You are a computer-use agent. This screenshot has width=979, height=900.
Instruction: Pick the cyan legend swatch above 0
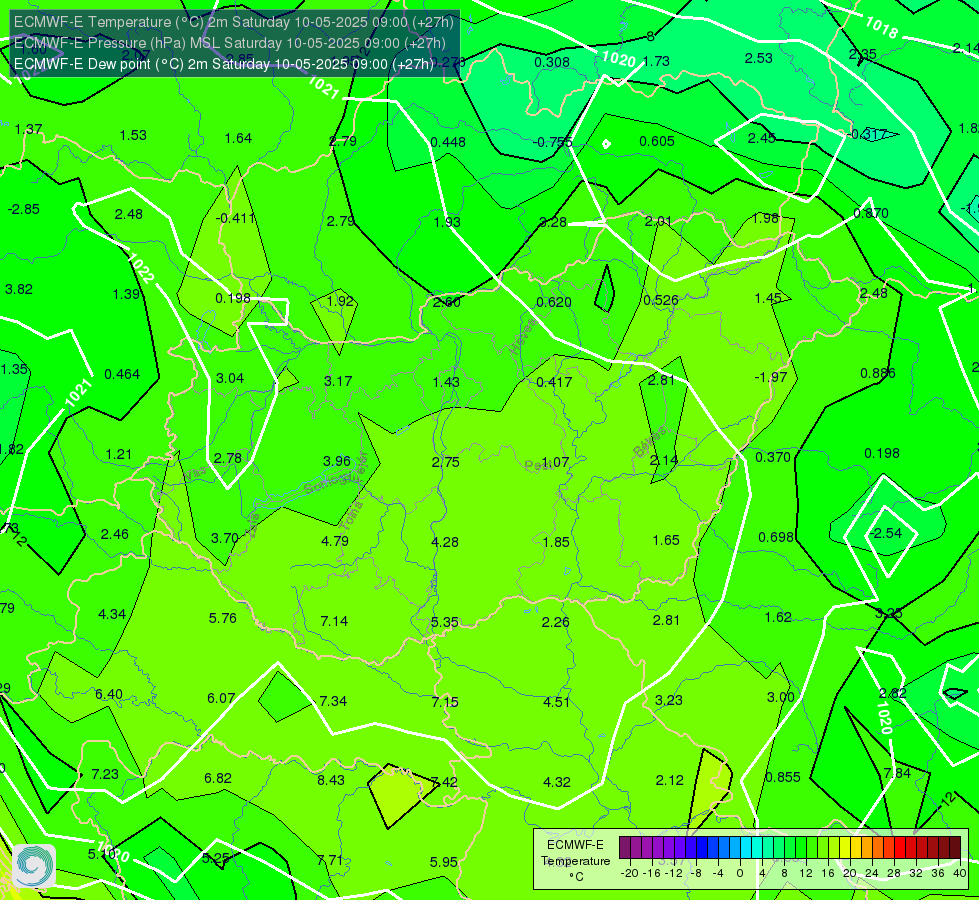click(745, 848)
